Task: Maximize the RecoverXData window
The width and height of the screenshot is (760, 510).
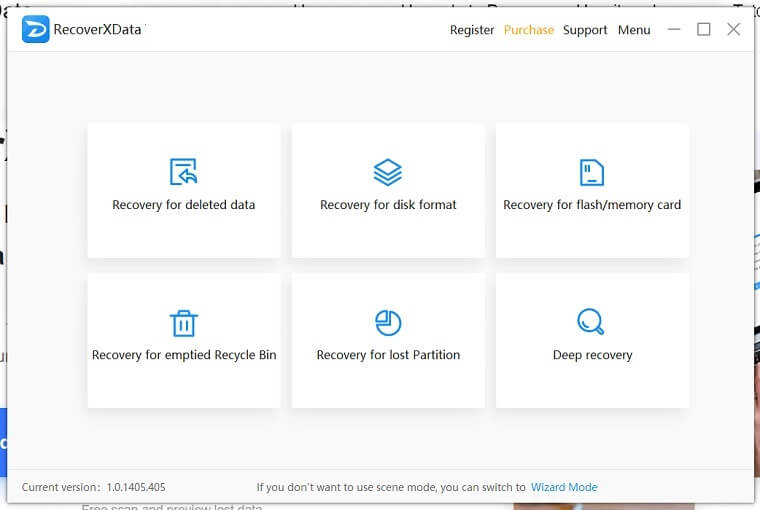Action: (x=704, y=30)
